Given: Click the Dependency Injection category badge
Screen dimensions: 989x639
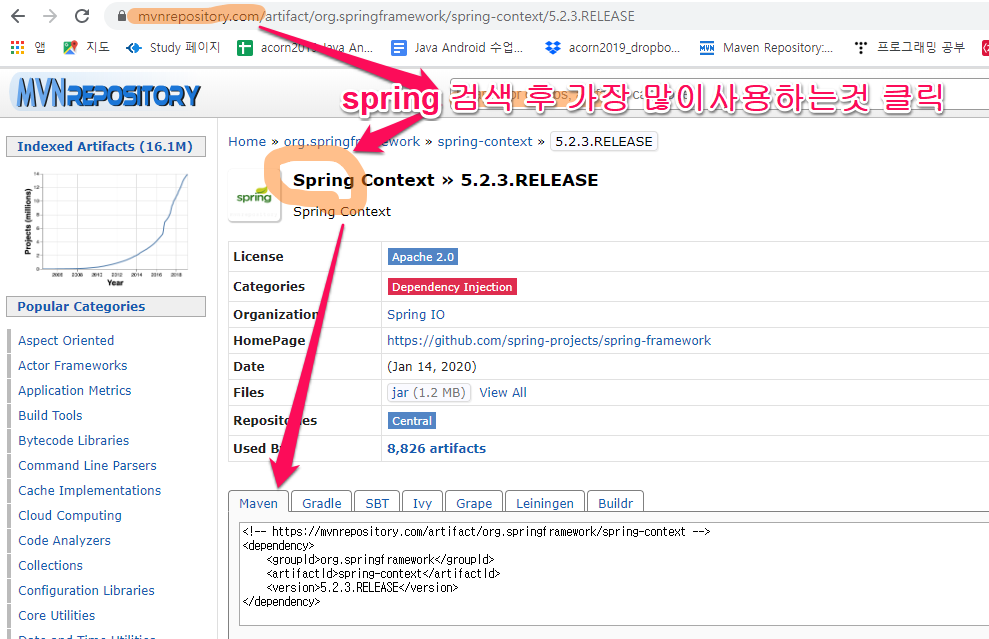Looking at the screenshot, I should [x=452, y=286].
